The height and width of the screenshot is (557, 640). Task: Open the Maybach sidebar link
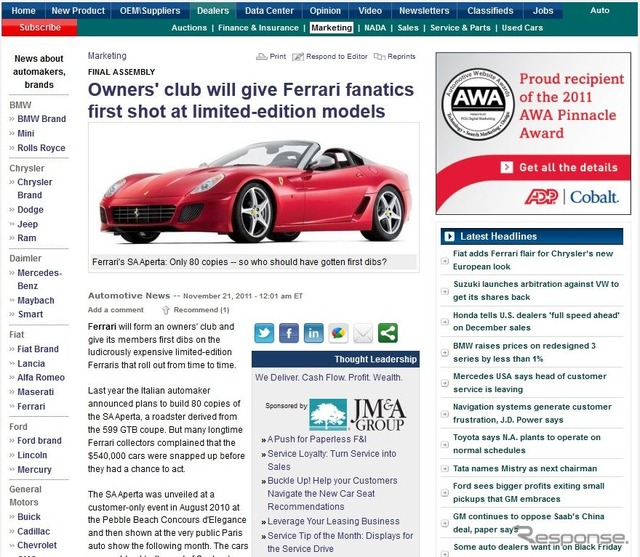click(36, 300)
